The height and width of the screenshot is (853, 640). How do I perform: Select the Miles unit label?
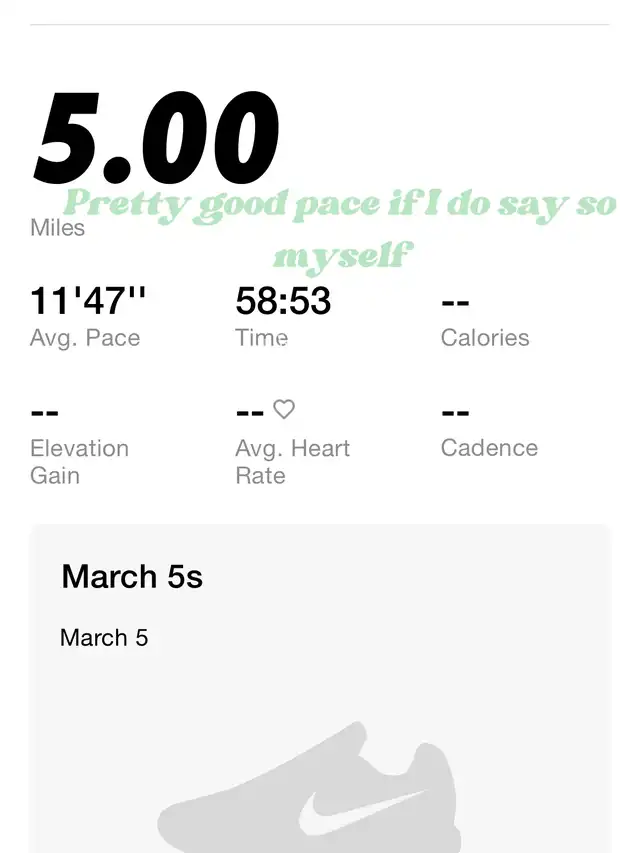point(58,228)
